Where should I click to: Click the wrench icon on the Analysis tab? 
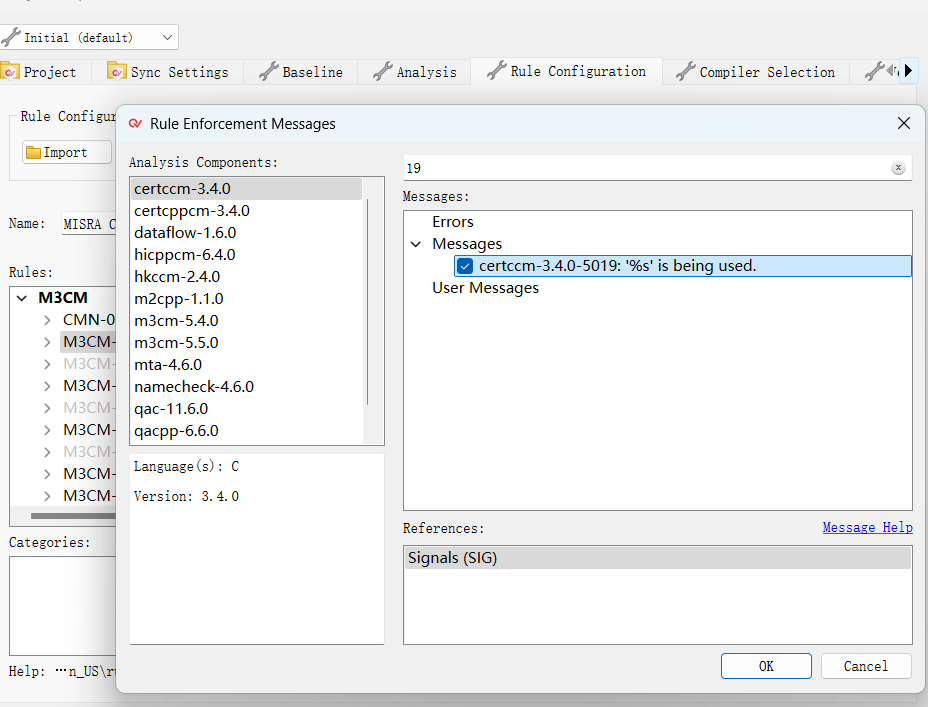coord(382,72)
